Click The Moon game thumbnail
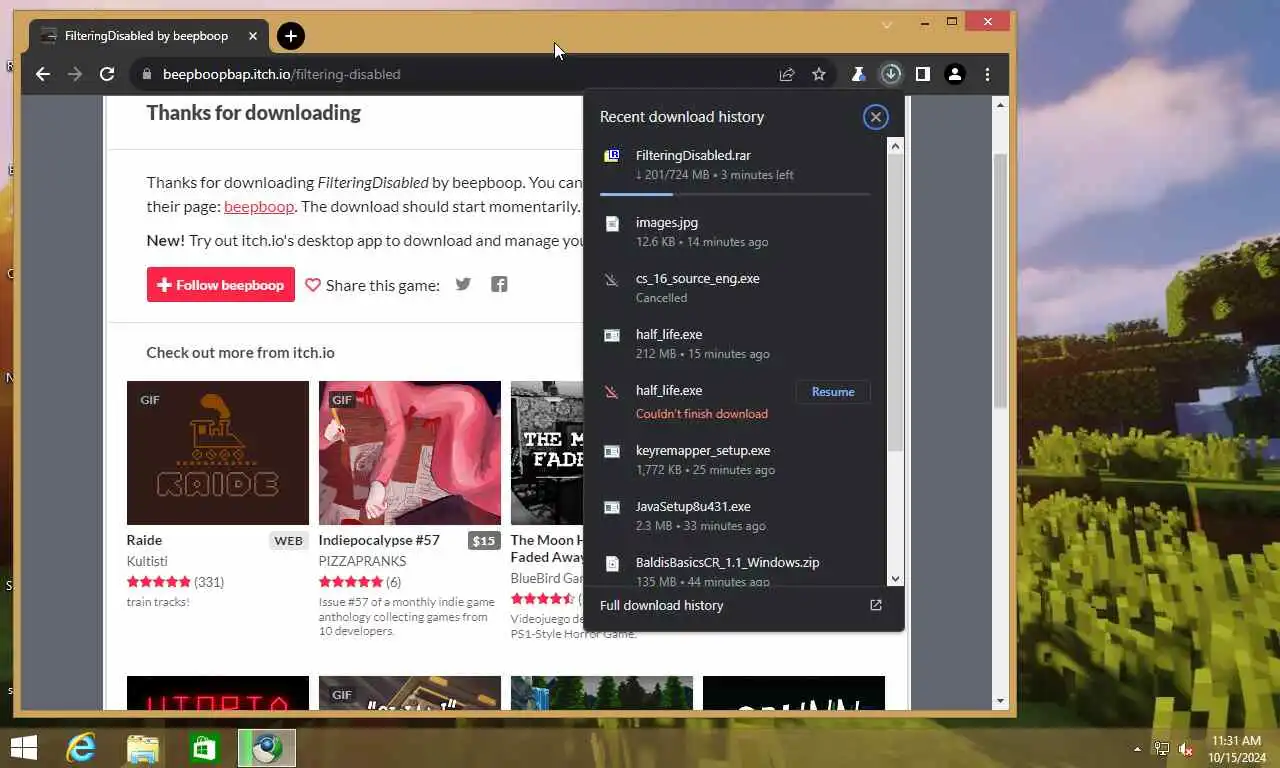 pos(547,453)
